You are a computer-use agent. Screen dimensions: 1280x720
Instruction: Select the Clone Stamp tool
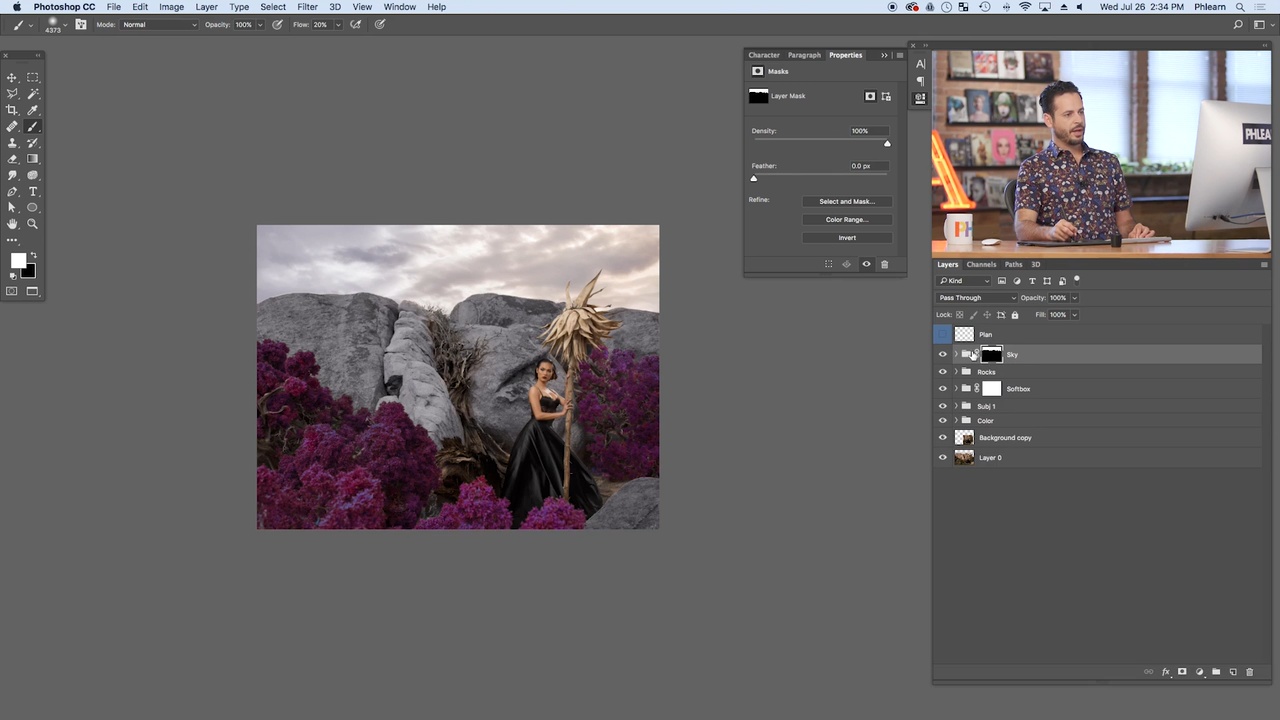point(12,142)
